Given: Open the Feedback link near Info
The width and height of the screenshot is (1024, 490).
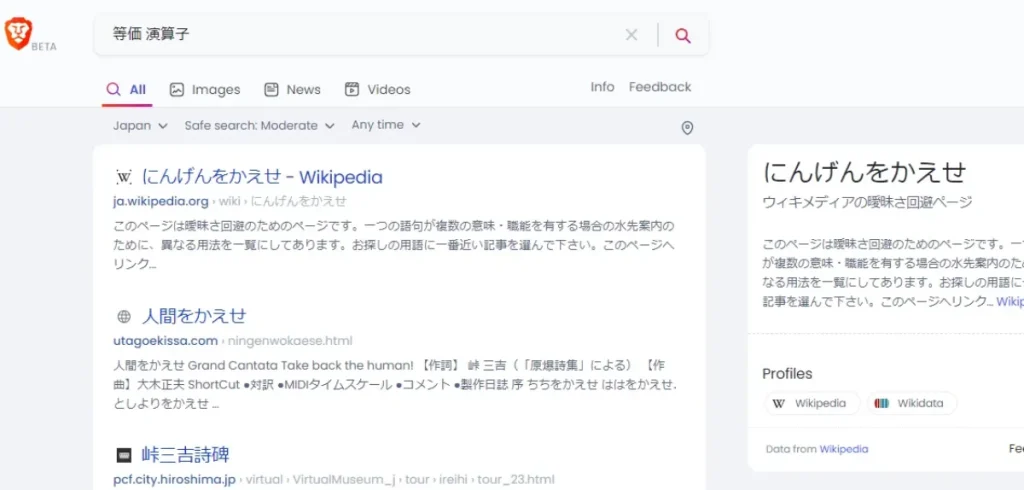Looking at the screenshot, I should click(660, 87).
